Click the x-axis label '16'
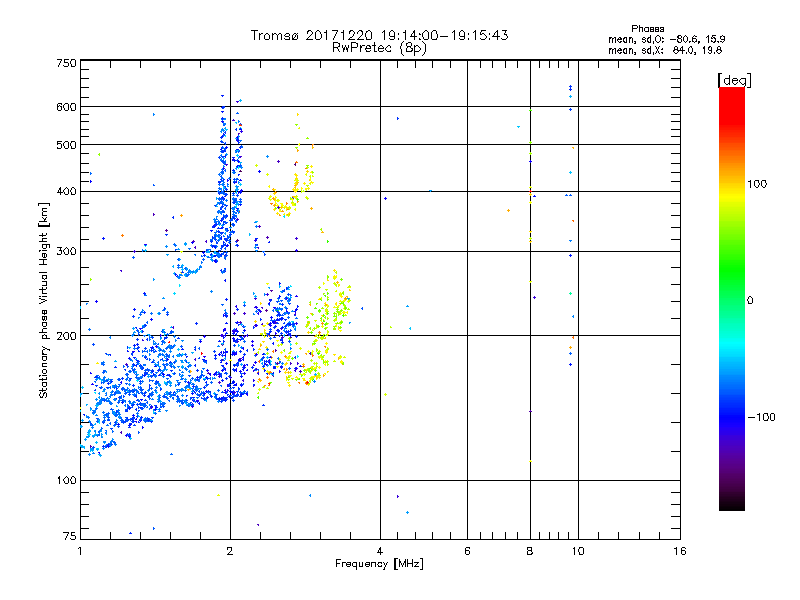Screen dimensions: 800x600 click(680, 551)
